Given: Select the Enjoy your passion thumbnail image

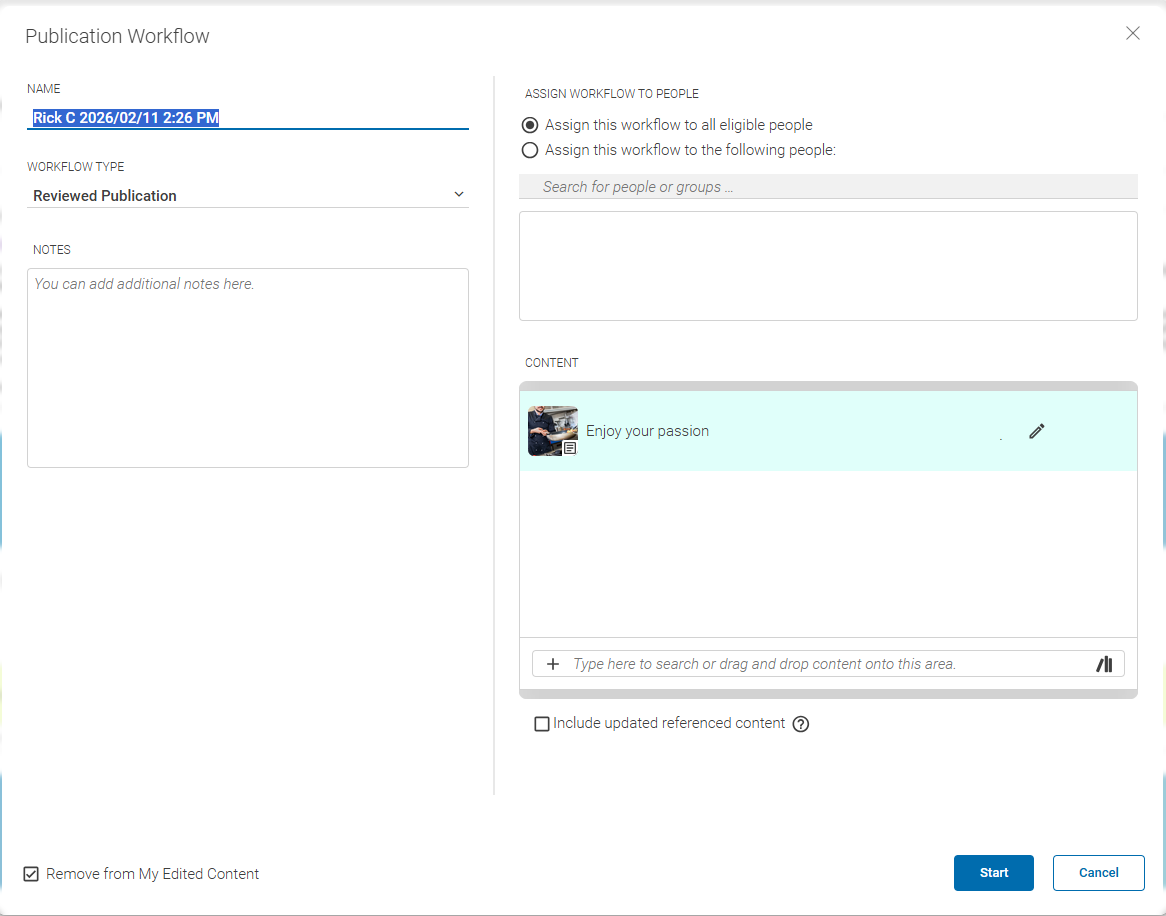Looking at the screenshot, I should click(552, 428).
